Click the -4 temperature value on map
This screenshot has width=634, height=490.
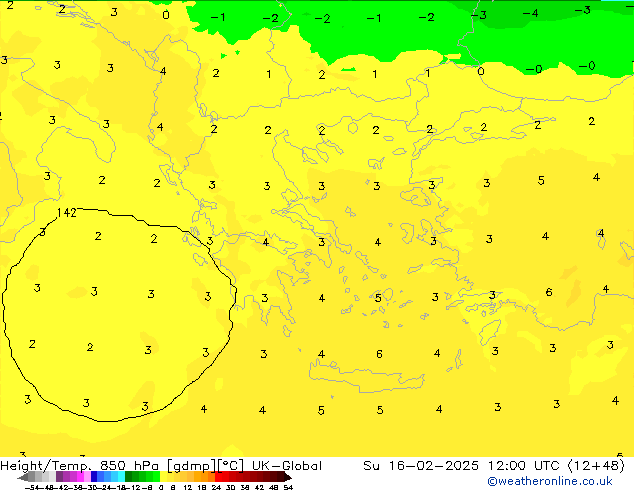(530, 13)
